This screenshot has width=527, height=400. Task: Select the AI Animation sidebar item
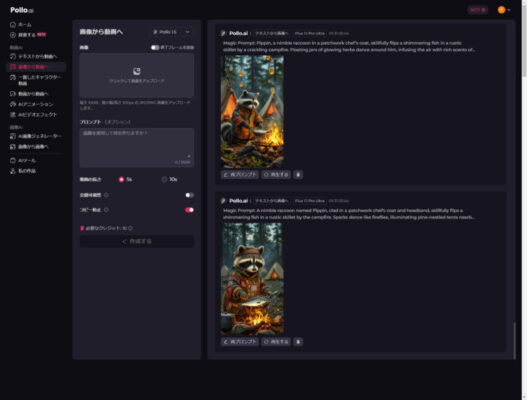[32, 104]
